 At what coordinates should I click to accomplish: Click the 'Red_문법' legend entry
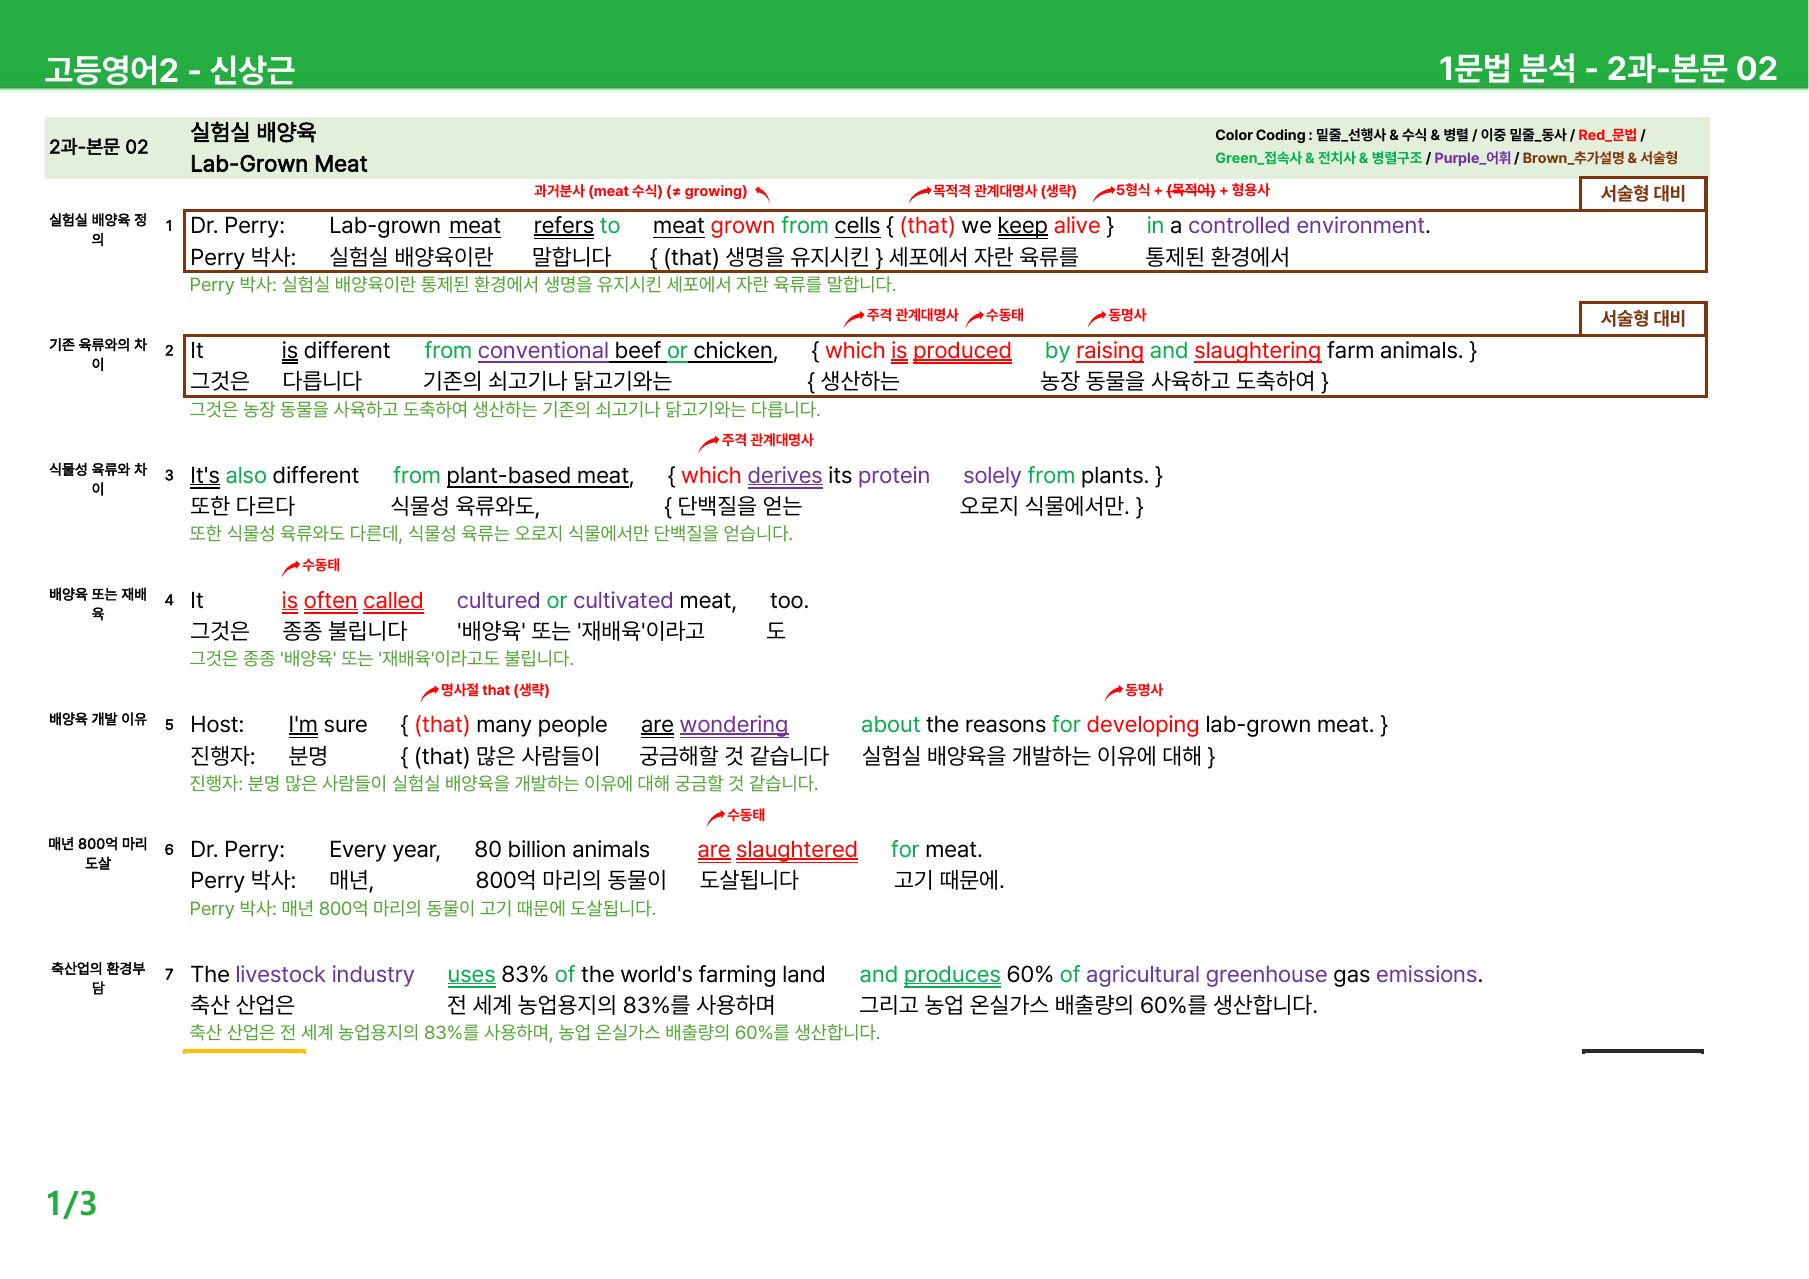(1607, 135)
